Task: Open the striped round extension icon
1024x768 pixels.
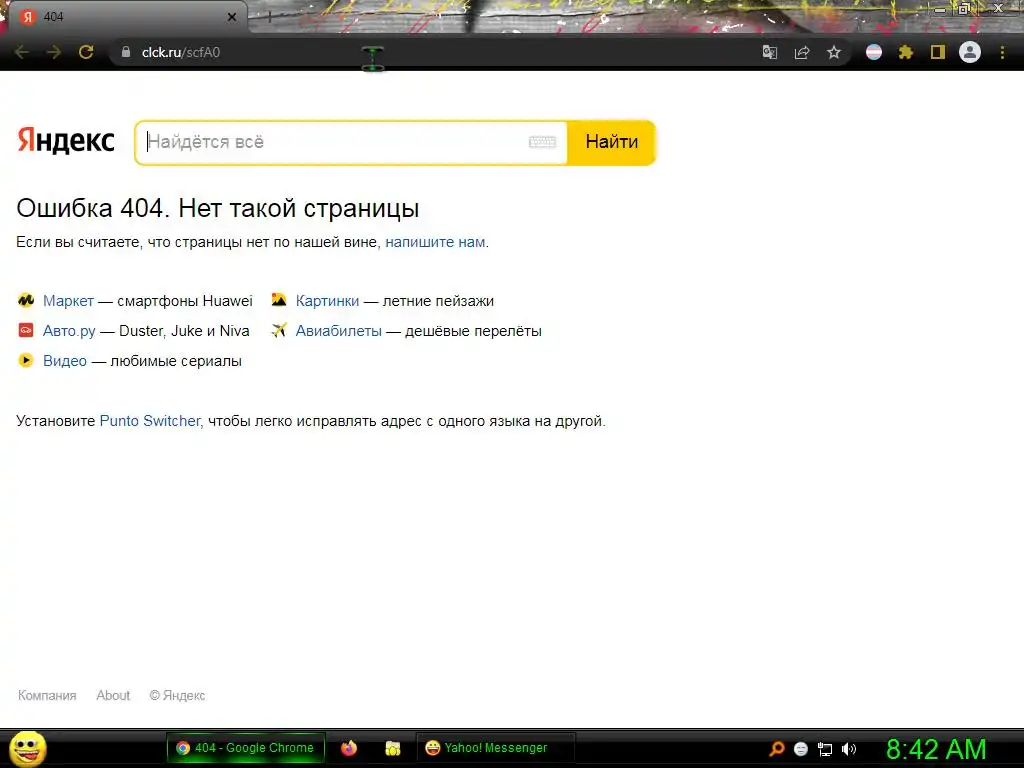Action: tap(874, 52)
